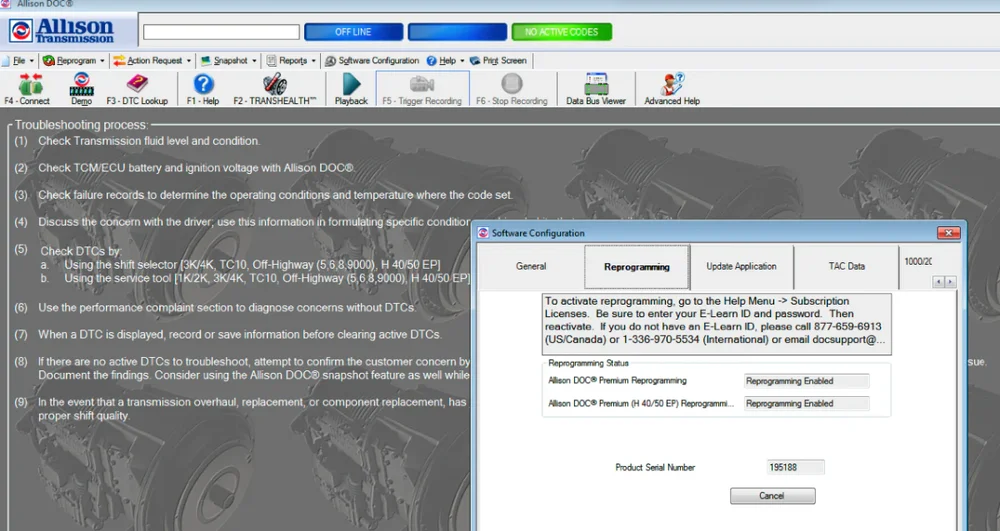
Task: Click the F1 Help question mark icon
Action: click(x=203, y=86)
